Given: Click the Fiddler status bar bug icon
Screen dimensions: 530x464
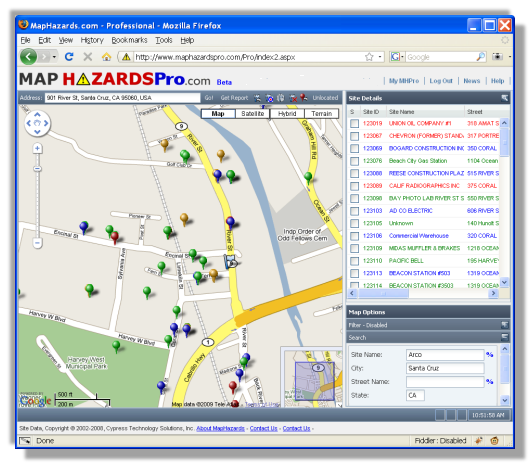Looking at the screenshot, I should pos(479,441).
